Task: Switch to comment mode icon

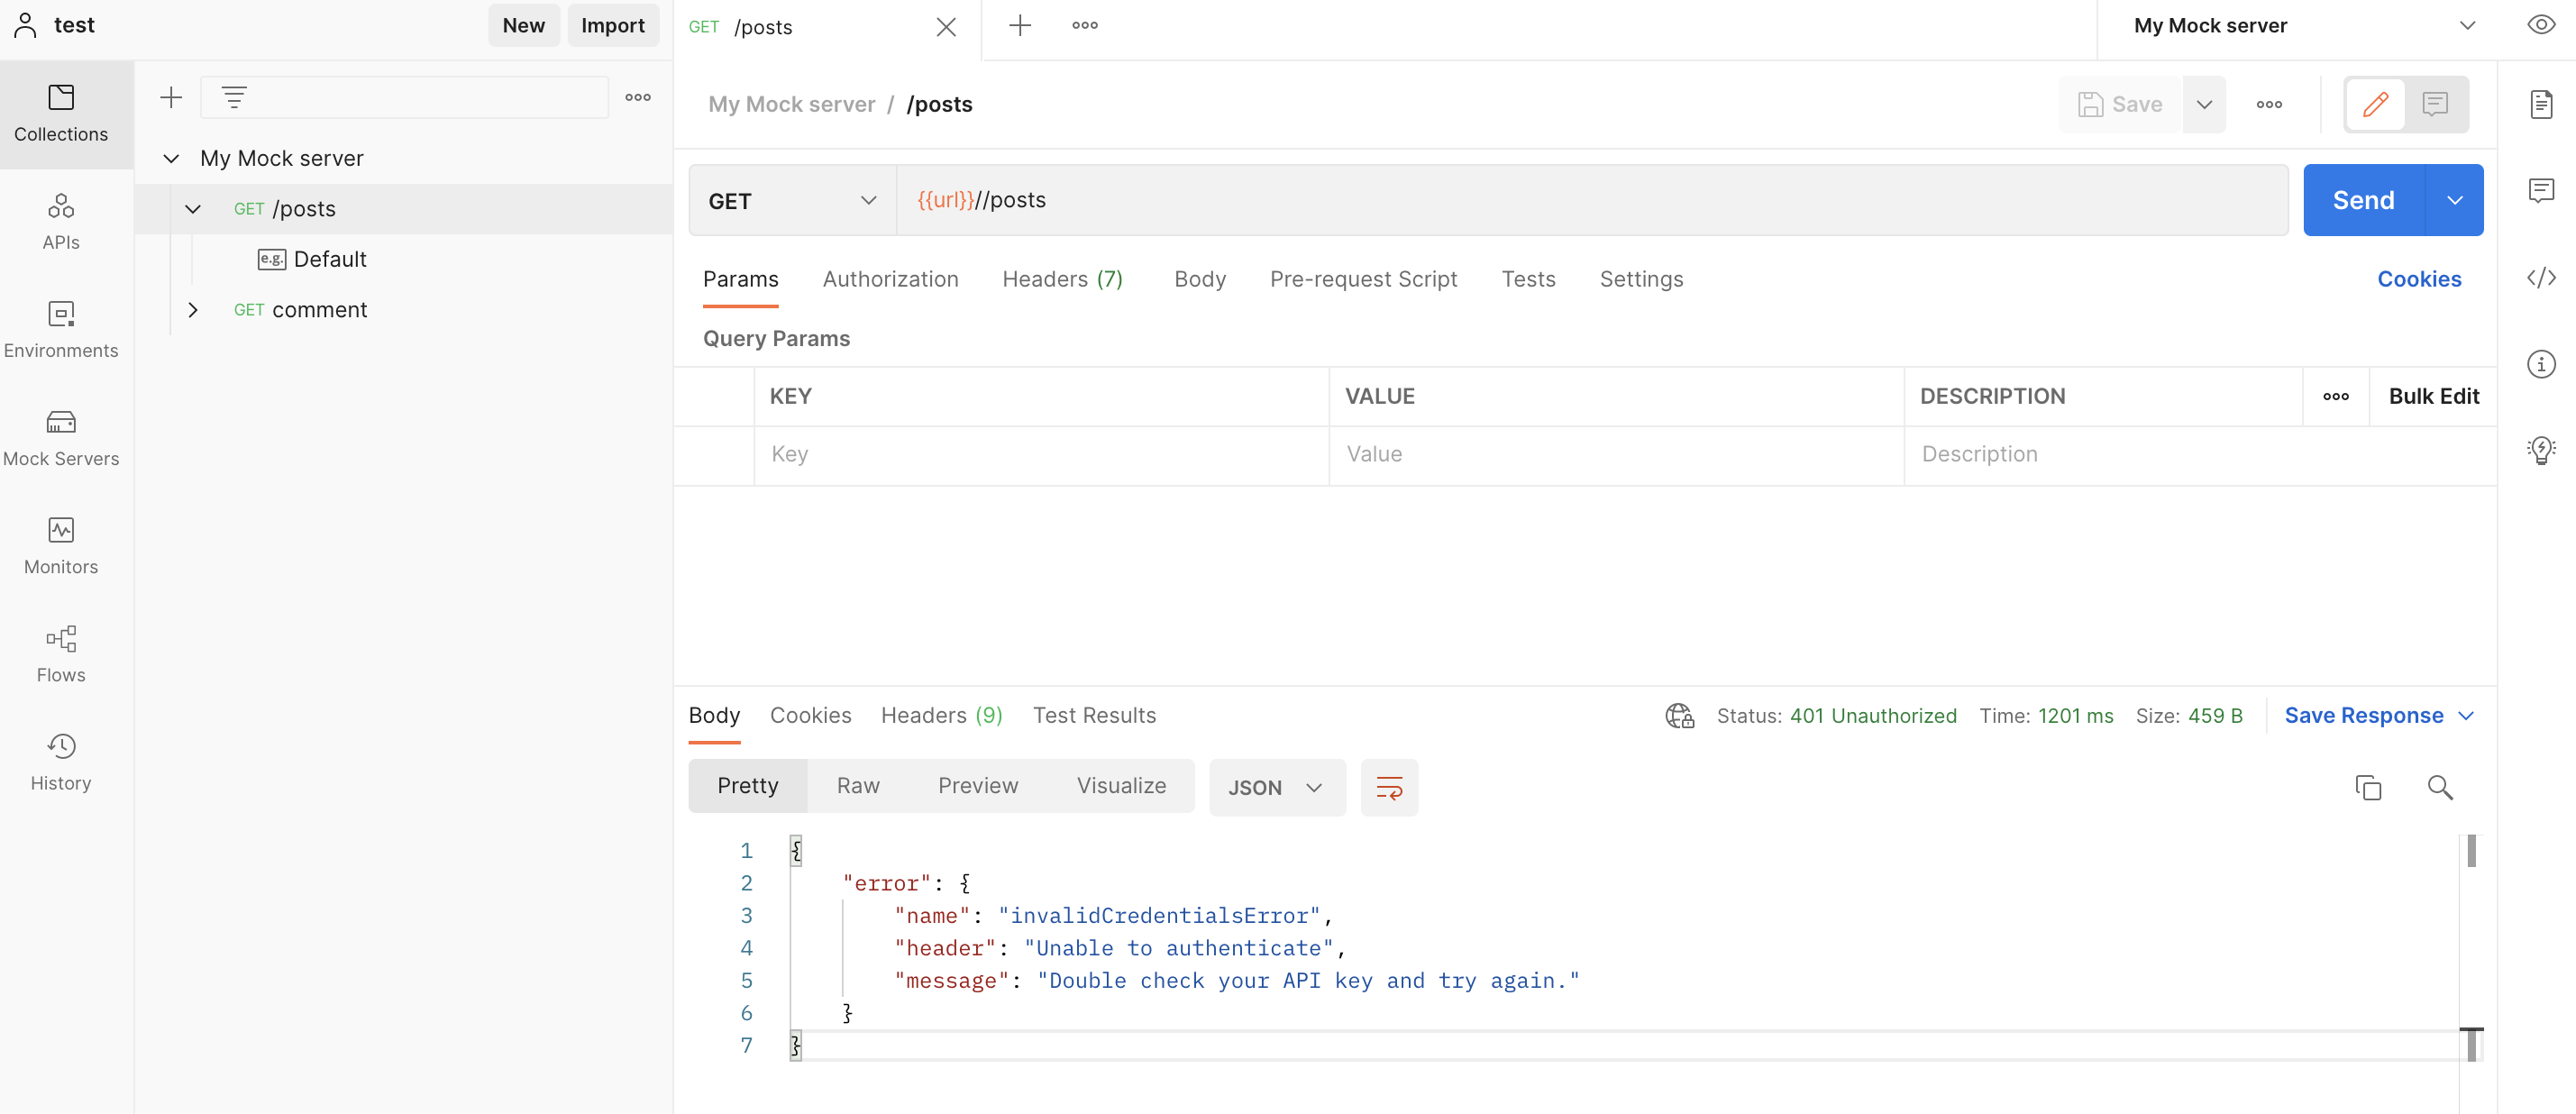Action: click(x=2434, y=104)
